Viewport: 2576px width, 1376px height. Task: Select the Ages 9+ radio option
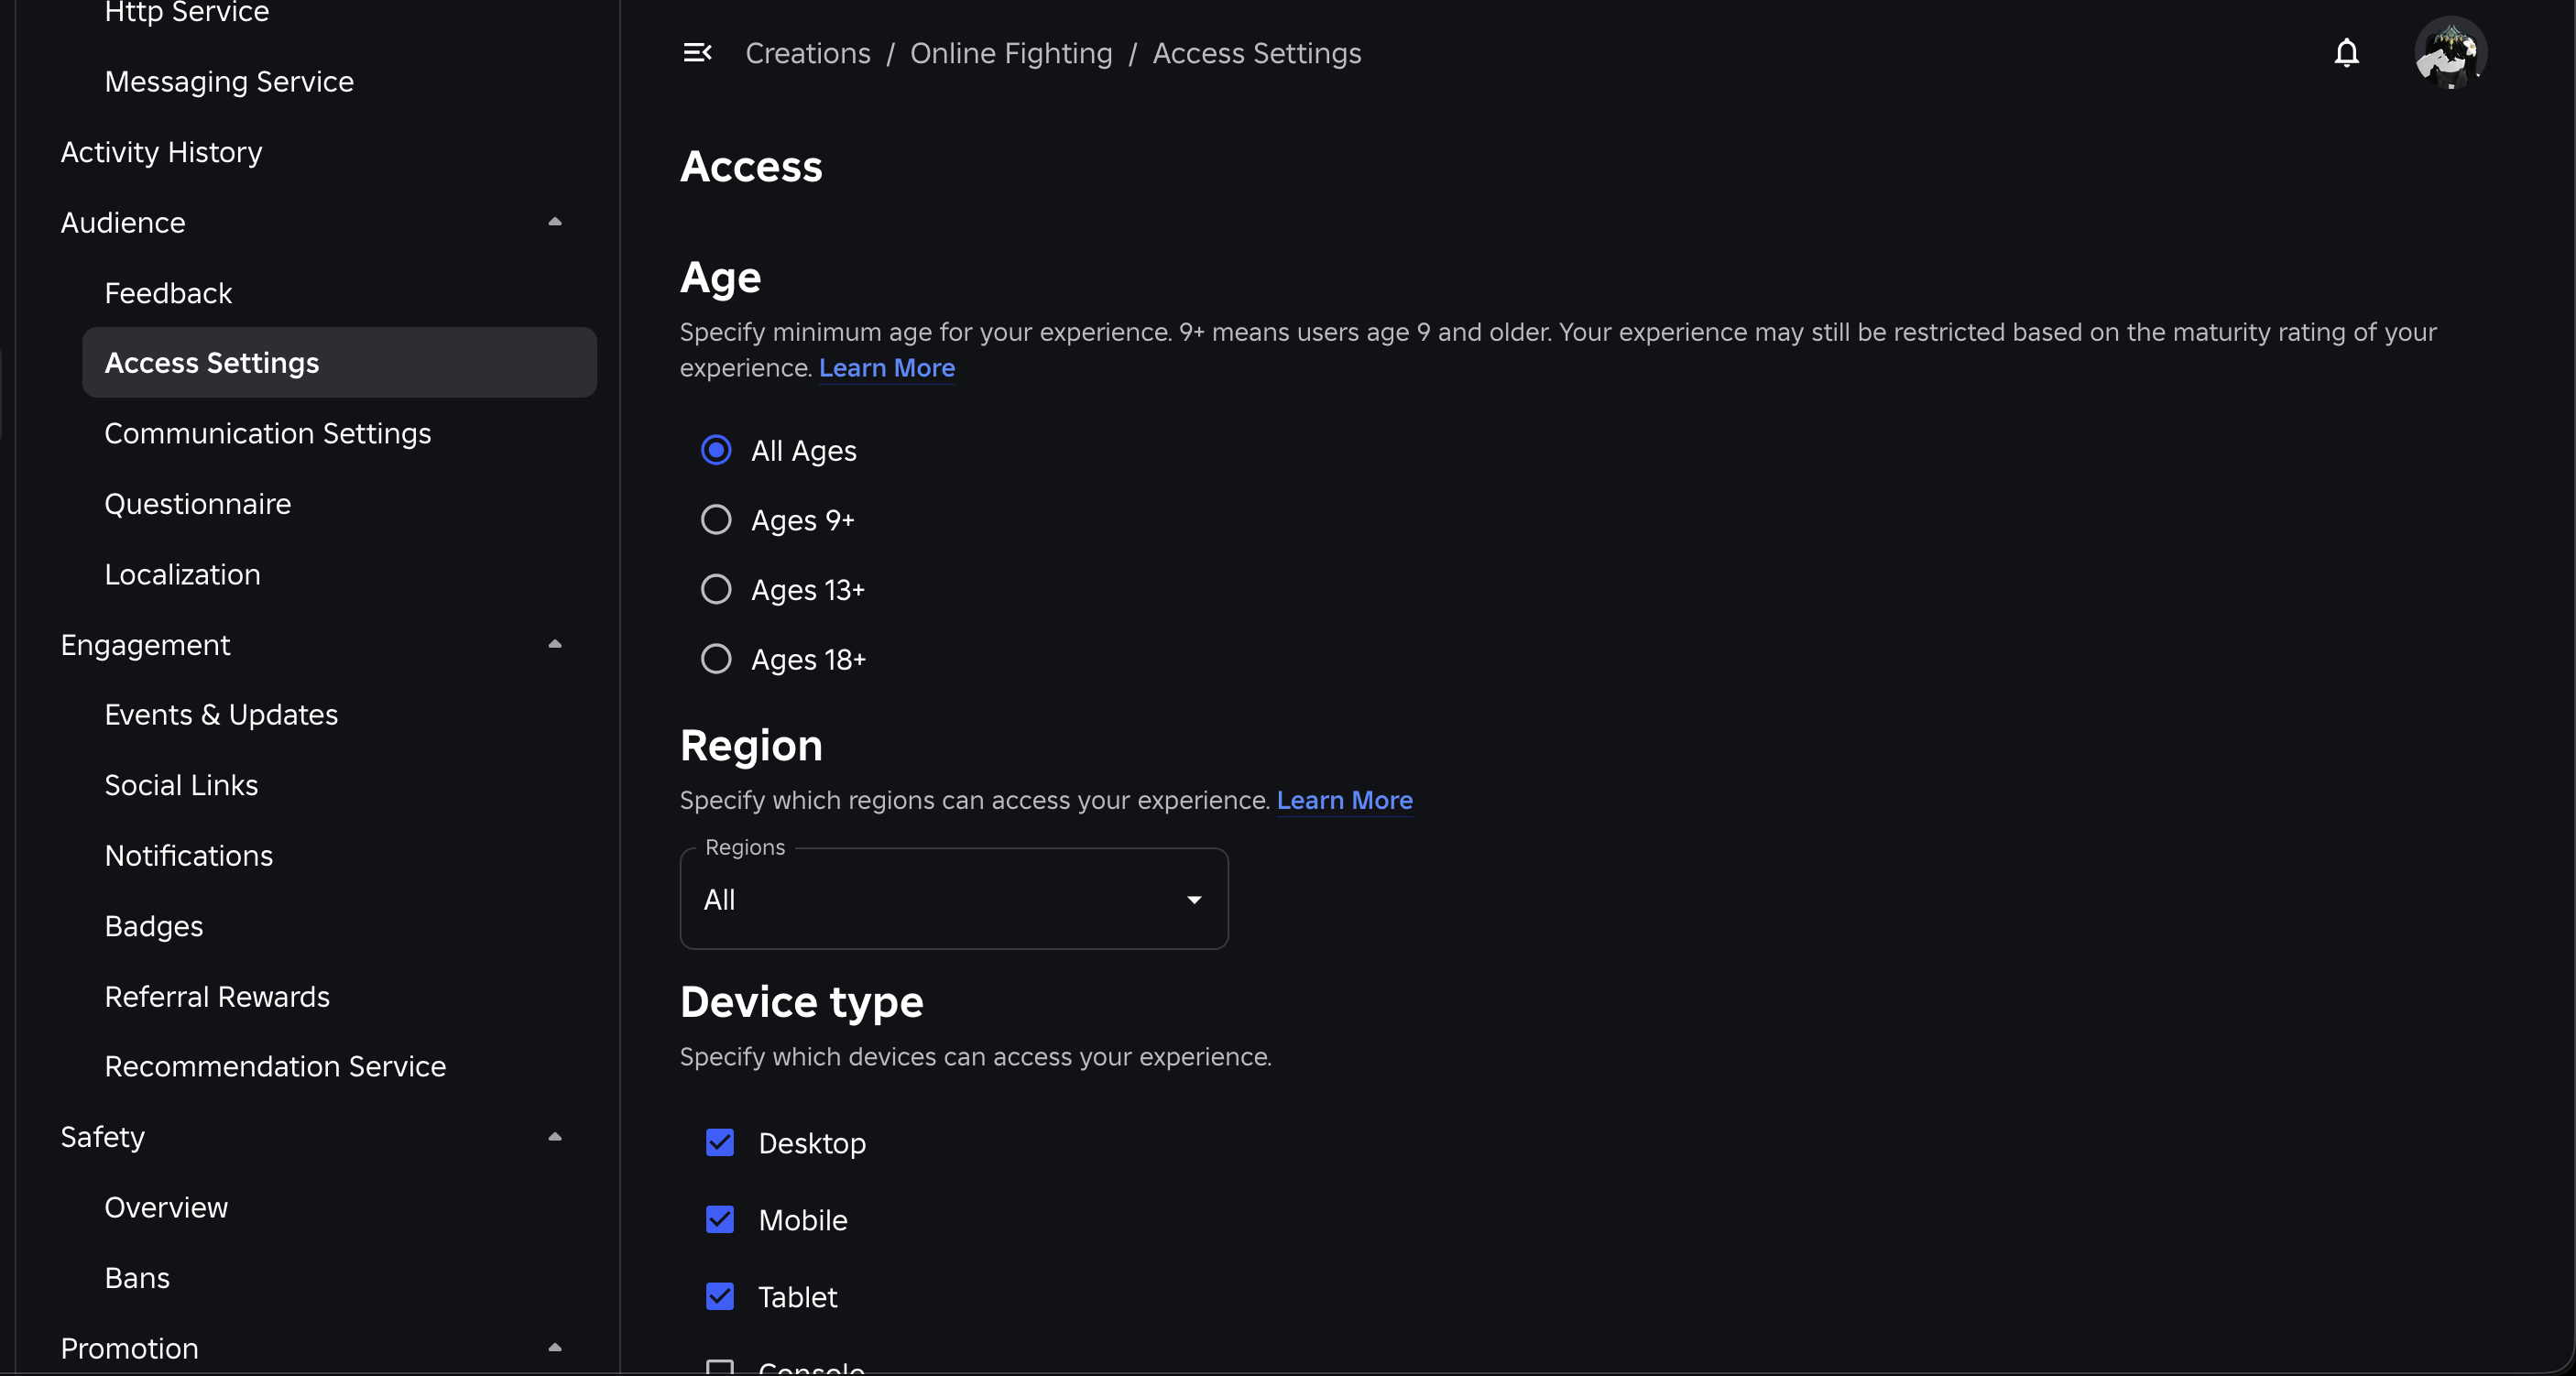(x=716, y=520)
